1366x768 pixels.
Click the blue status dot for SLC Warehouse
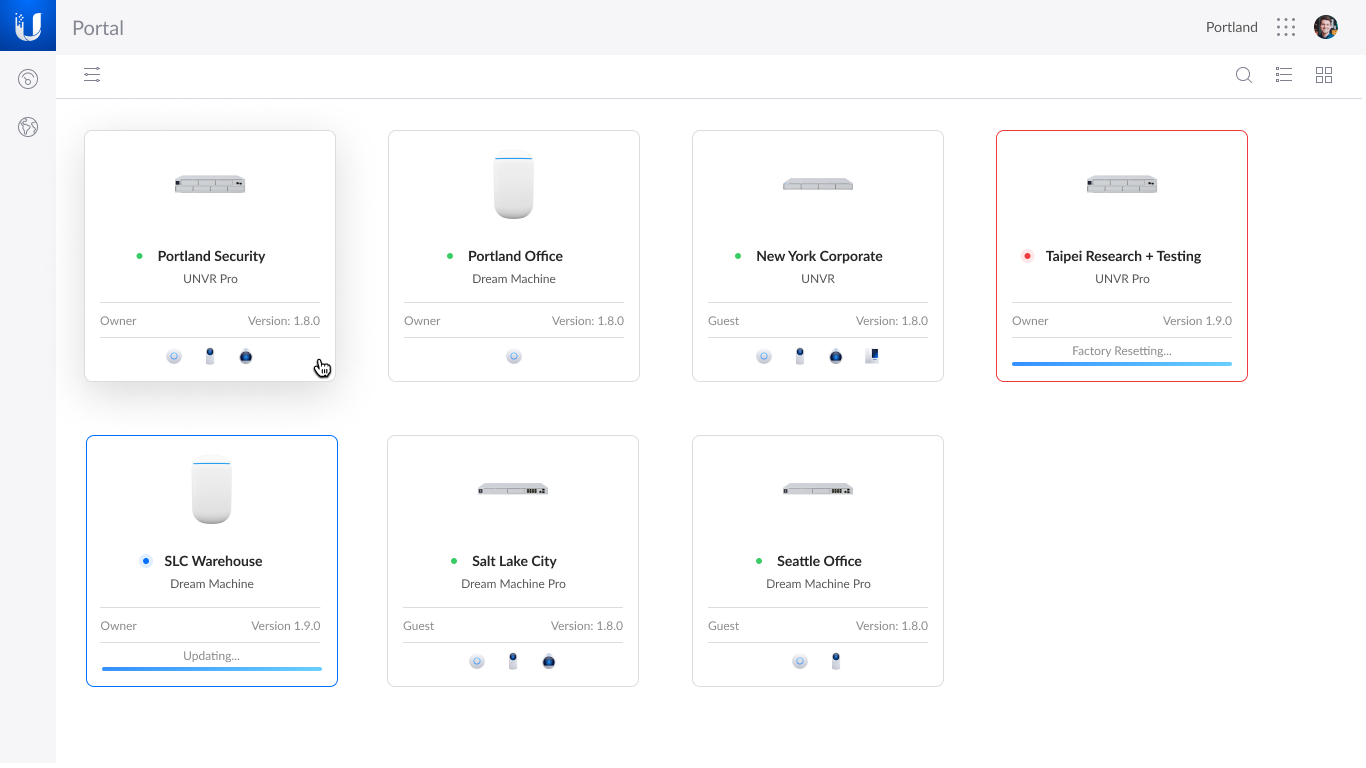(x=146, y=561)
